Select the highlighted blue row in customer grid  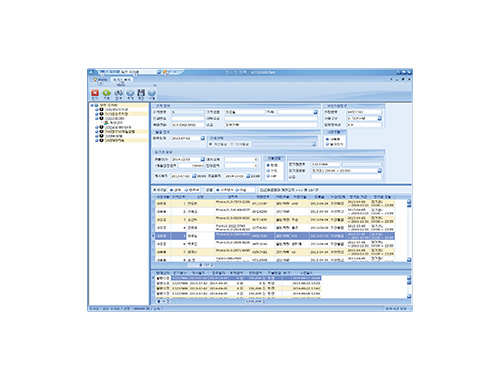point(274,236)
